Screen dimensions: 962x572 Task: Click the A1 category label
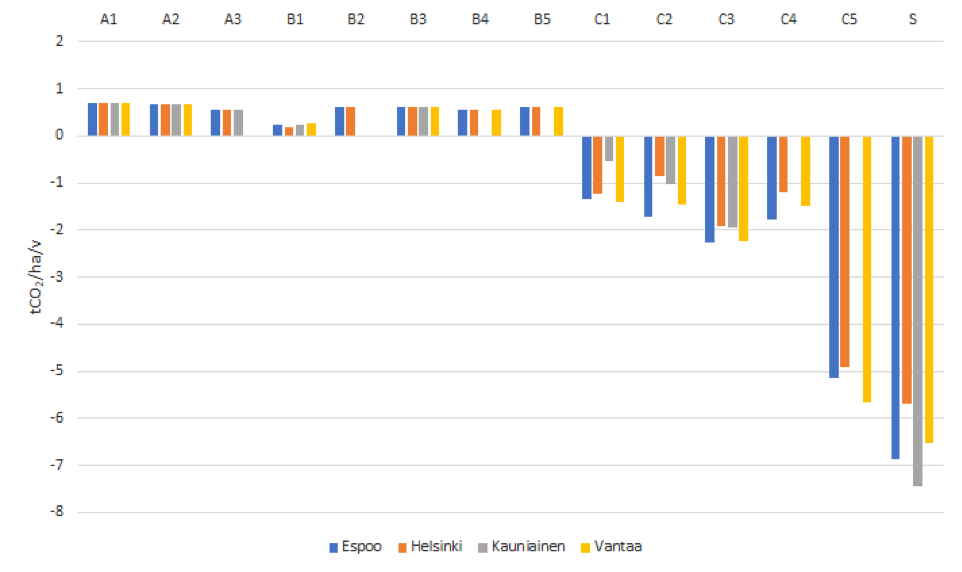[x=109, y=19]
